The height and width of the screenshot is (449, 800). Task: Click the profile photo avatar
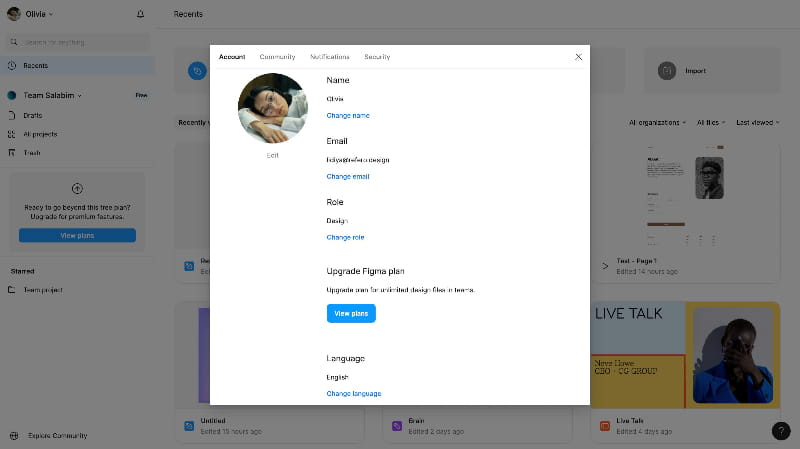point(273,108)
